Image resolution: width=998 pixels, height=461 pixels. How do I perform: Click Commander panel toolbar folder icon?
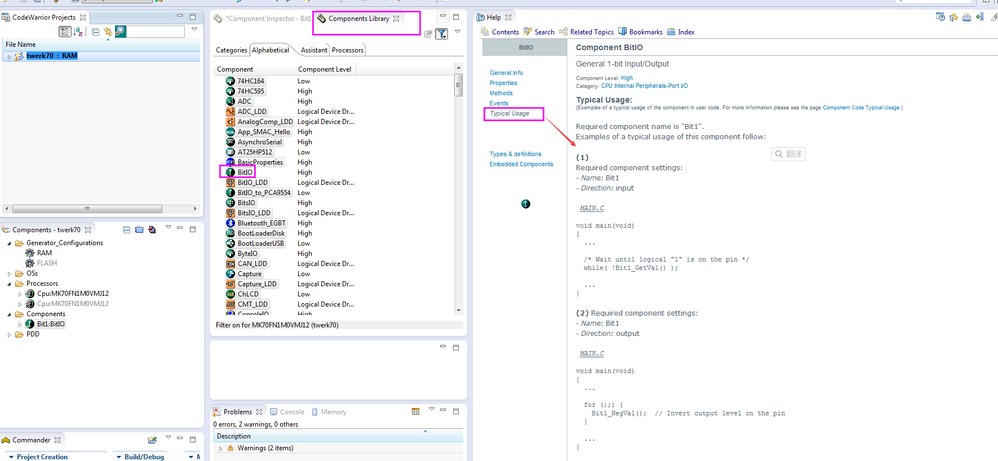click(152, 440)
